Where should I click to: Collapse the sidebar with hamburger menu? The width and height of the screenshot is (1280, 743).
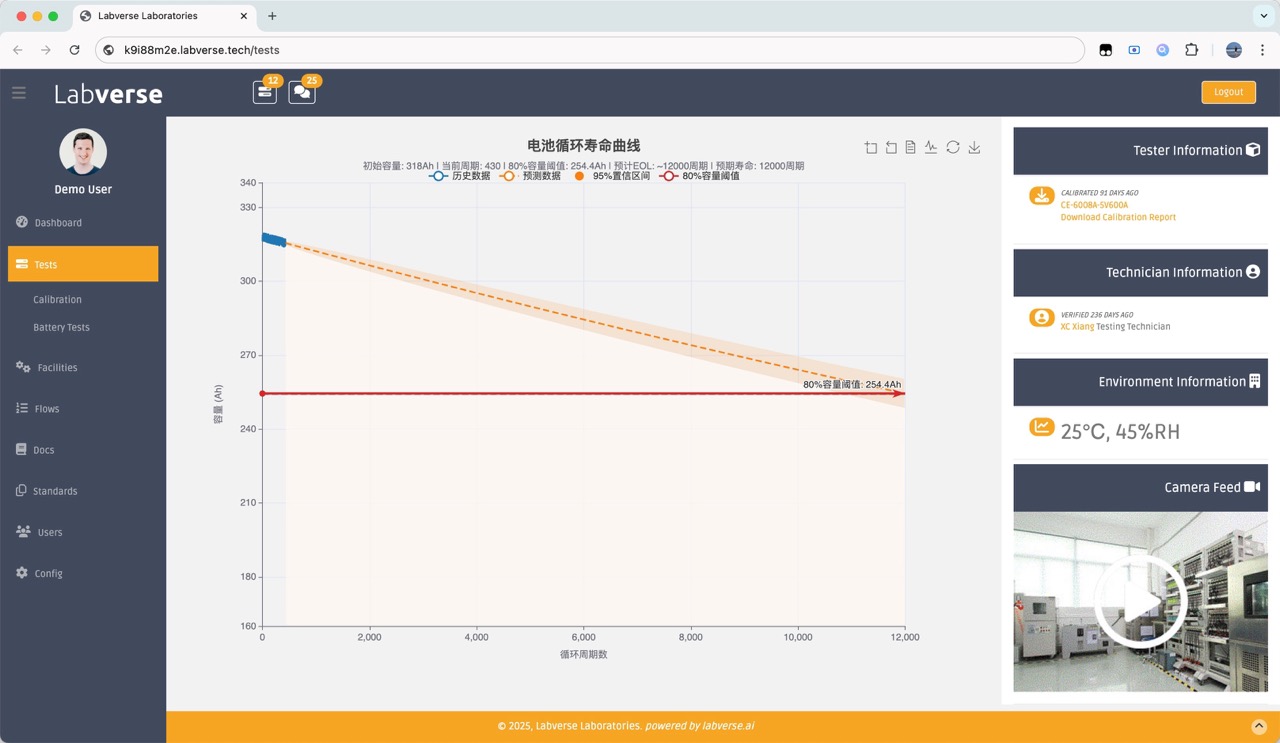(x=19, y=93)
